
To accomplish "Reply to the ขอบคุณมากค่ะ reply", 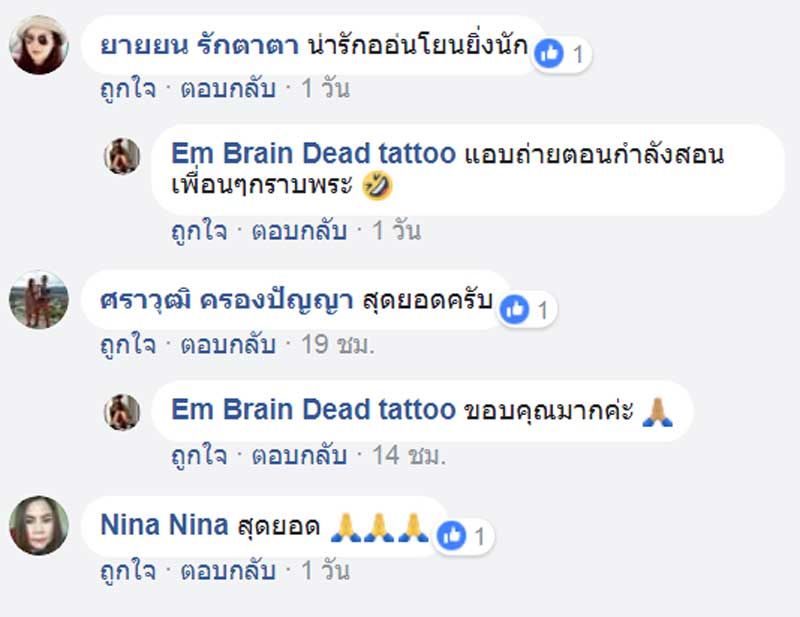I will click(x=299, y=455).
